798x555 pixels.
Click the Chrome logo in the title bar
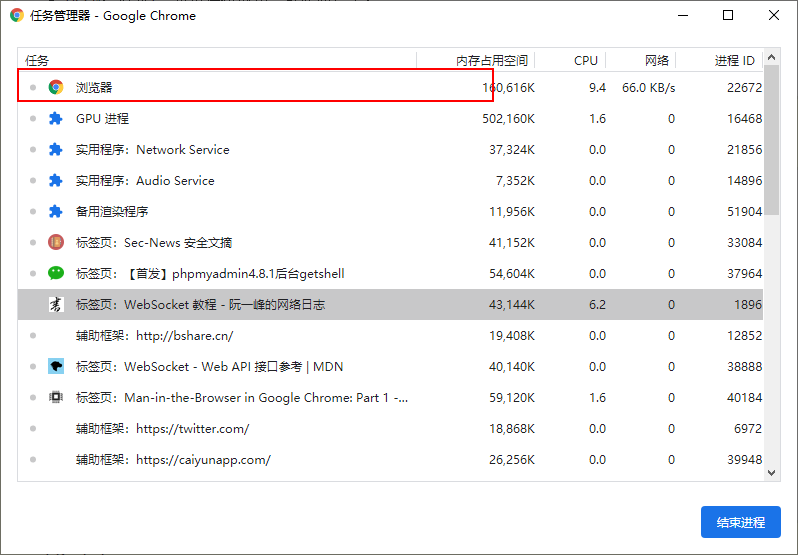click(17, 15)
